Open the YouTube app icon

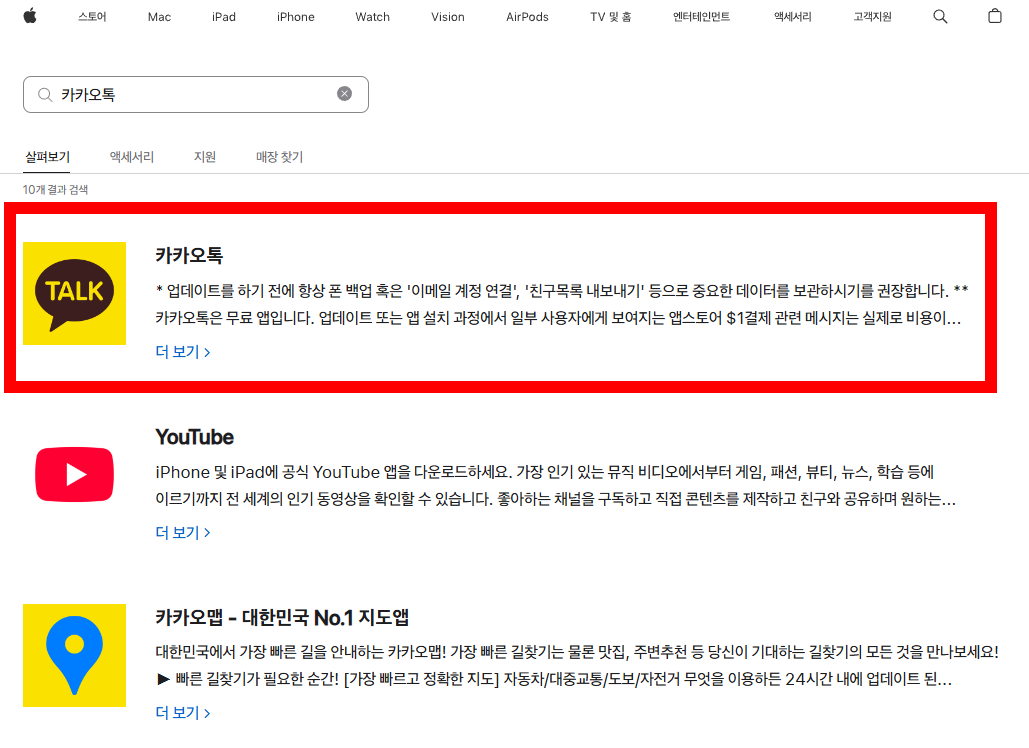pyautogui.click(x=74, y=474)
